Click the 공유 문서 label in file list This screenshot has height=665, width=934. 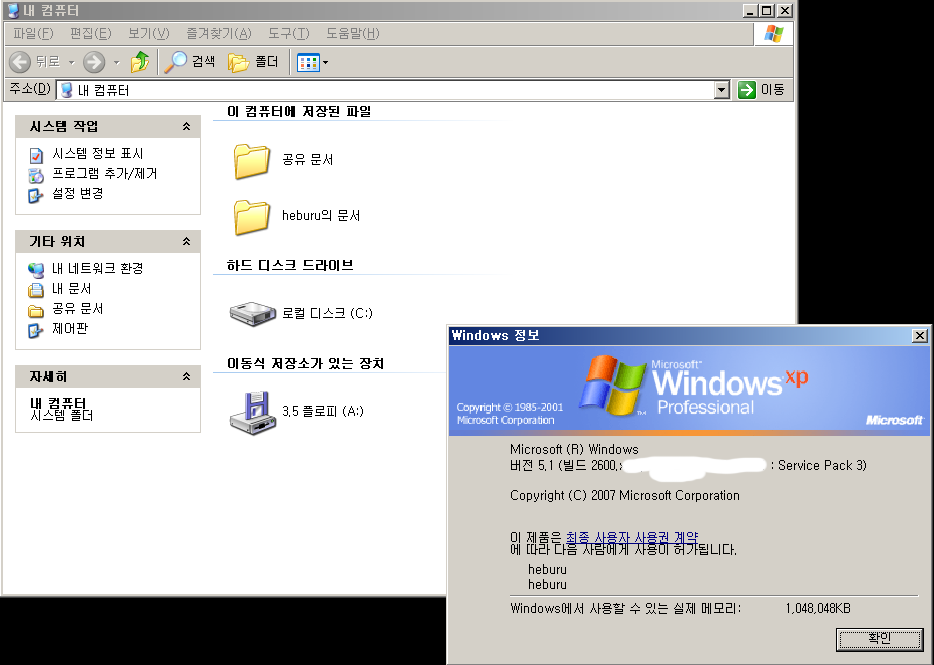pyautogui.click(x=307, y=160)
